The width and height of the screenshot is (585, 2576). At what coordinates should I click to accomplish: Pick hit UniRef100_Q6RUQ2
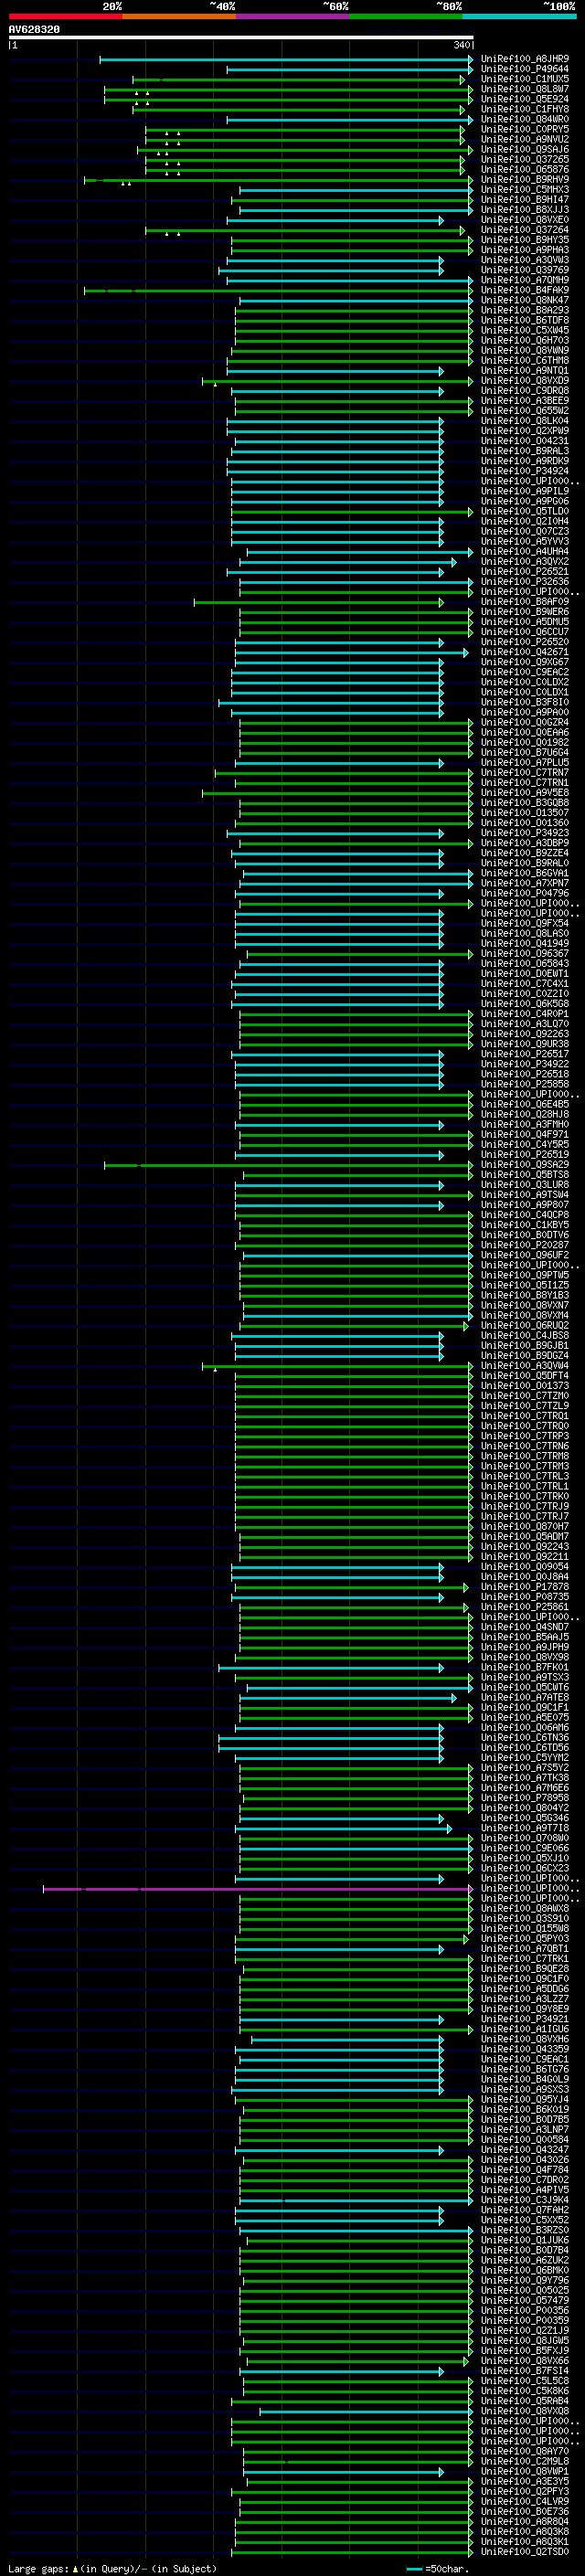point(525,1326)
